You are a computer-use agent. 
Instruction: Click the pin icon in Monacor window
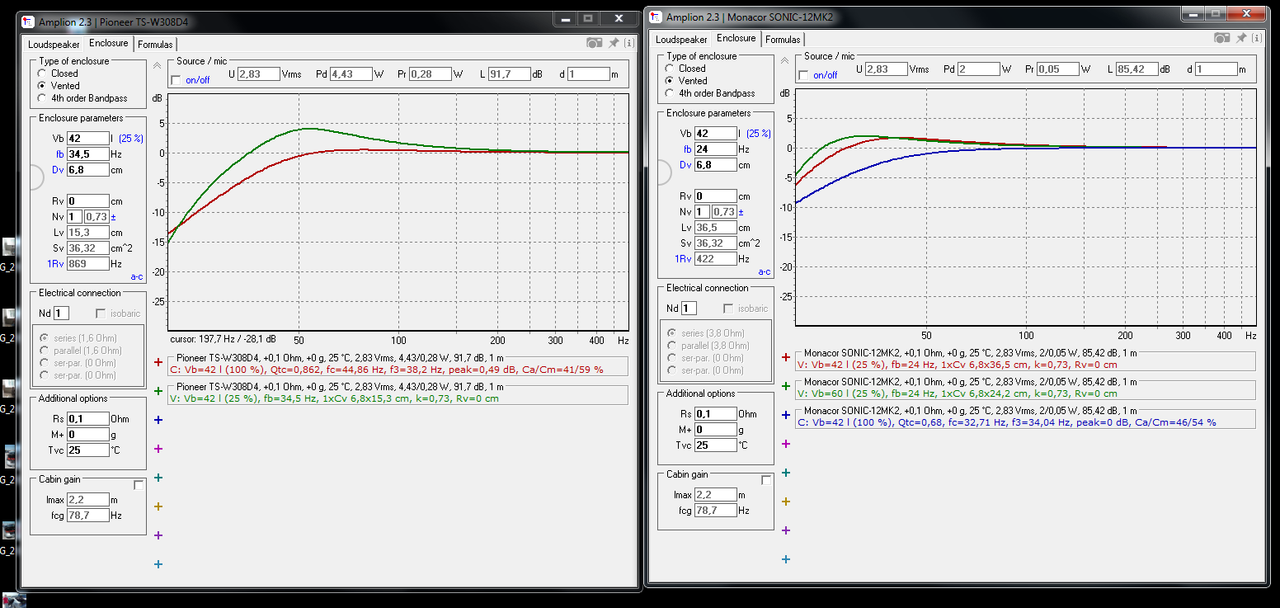click(x=1240, y=37)
